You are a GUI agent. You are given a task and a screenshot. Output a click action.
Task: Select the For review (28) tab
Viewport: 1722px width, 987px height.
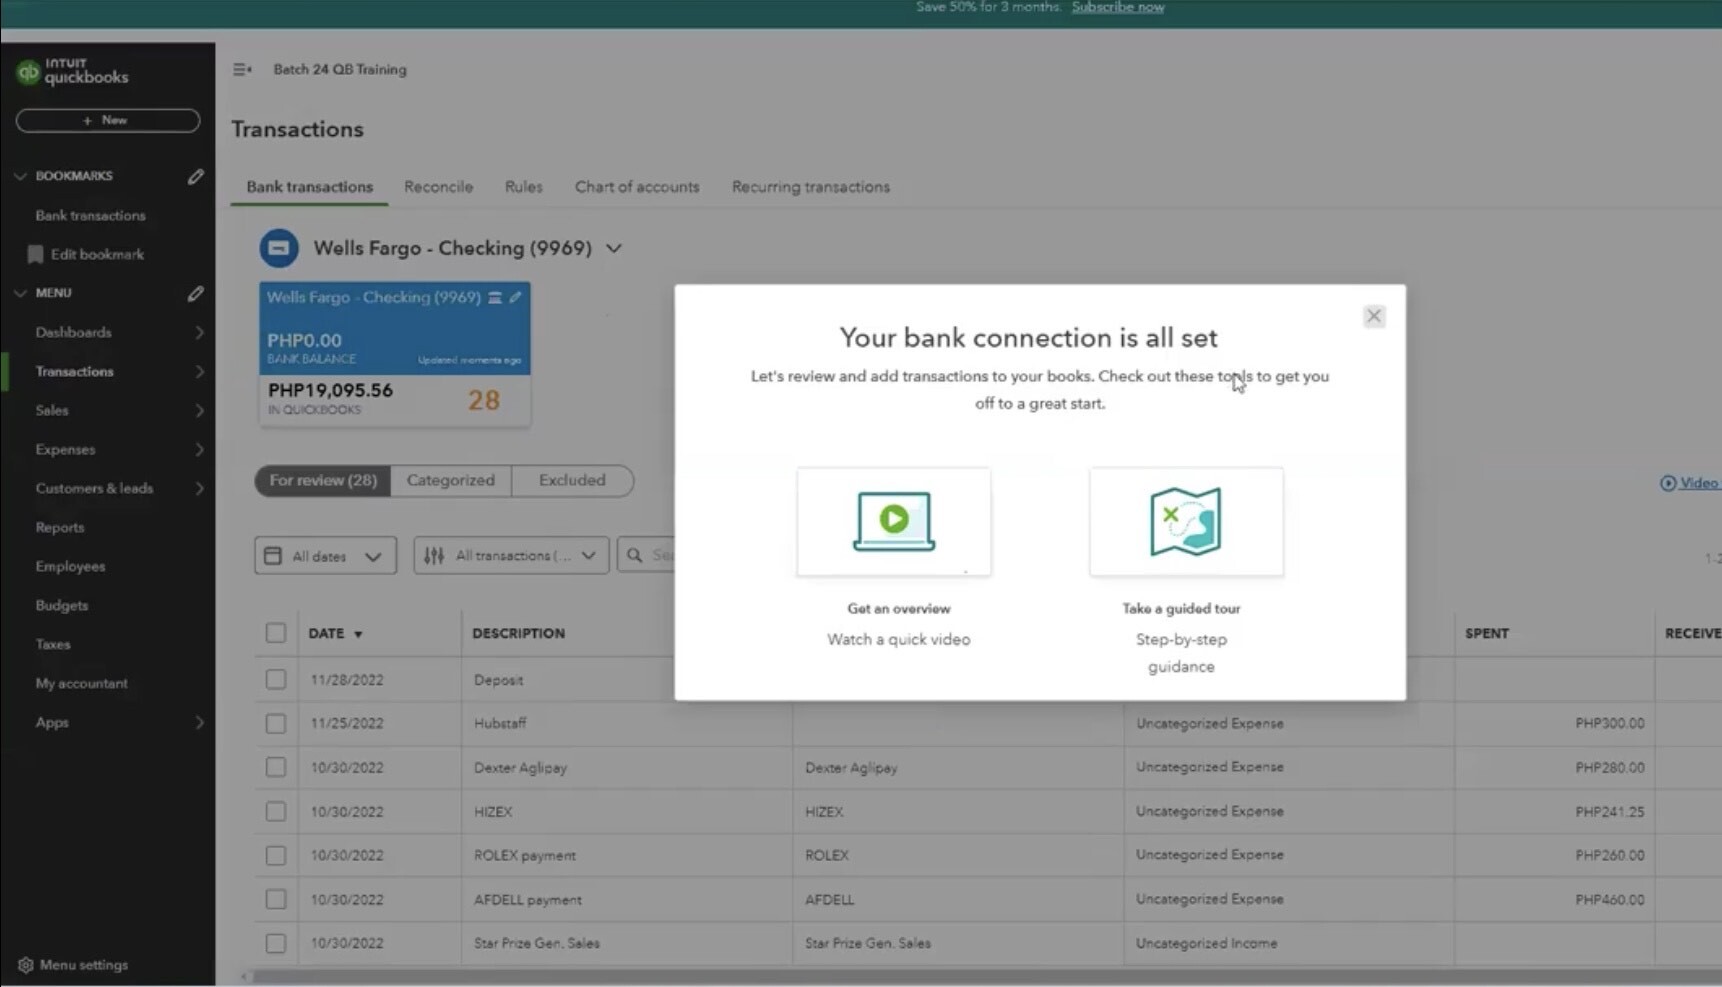point(323,480)
